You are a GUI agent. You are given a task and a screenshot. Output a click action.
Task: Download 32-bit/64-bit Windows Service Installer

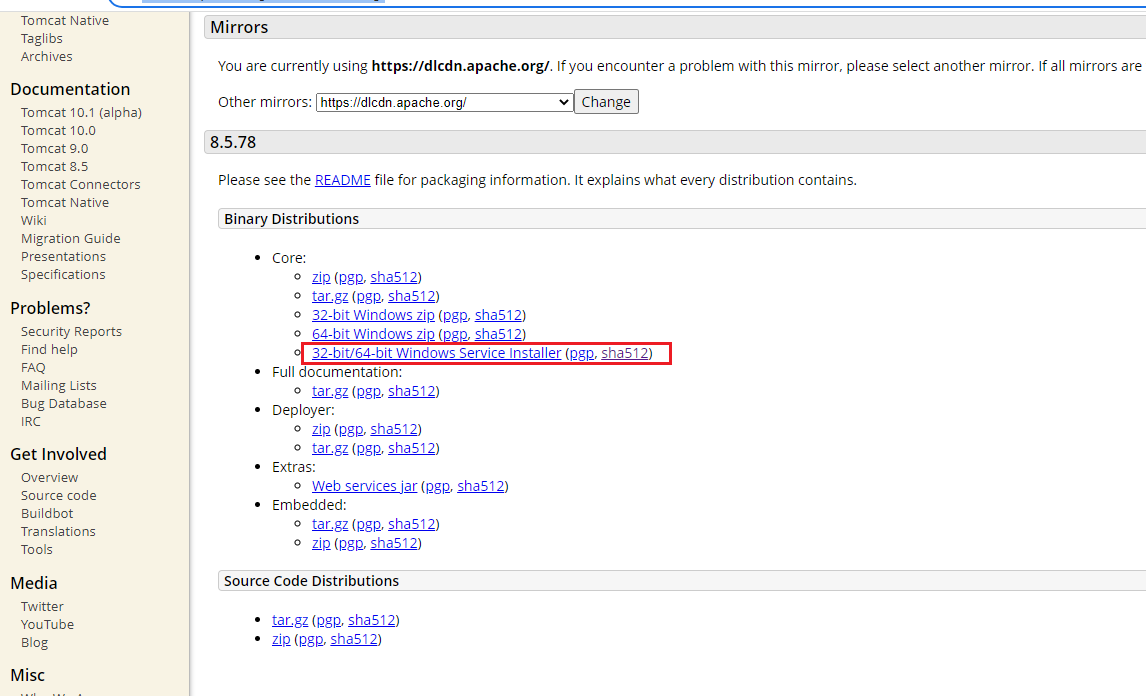coord(436,353)
